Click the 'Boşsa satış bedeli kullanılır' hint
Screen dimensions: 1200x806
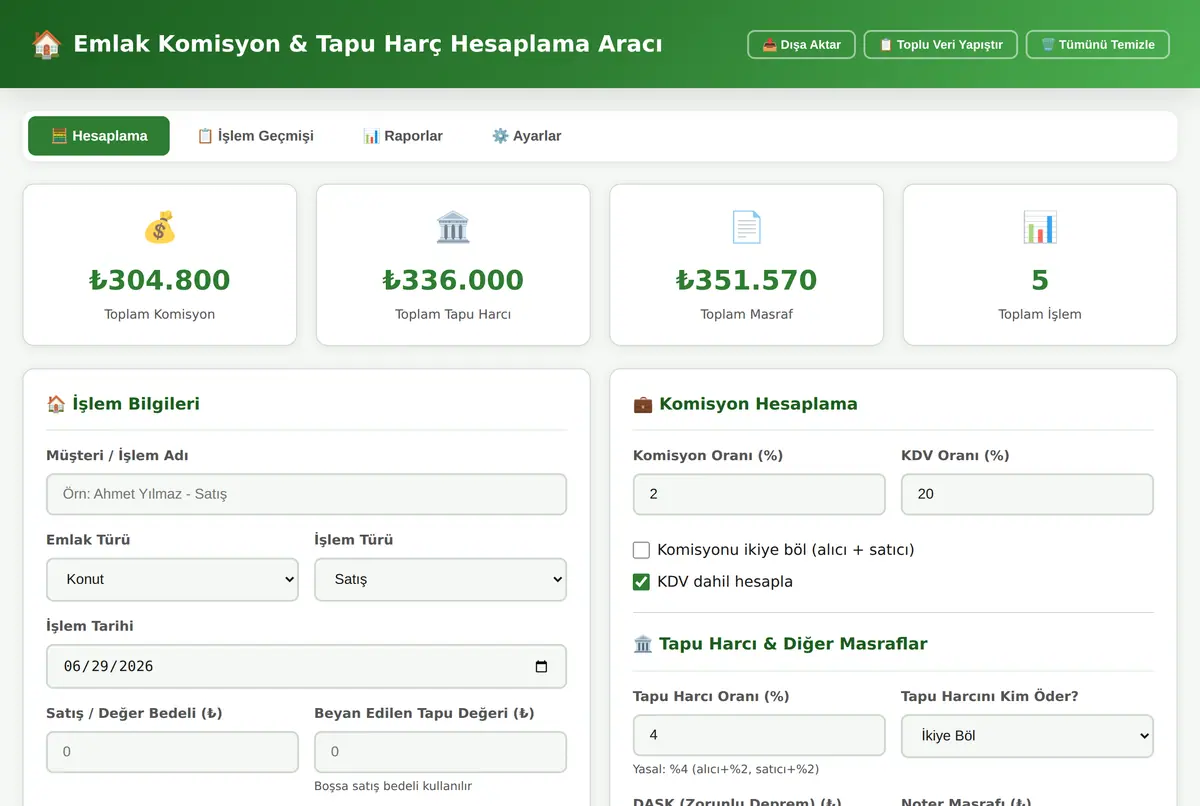tap(393, 786)
